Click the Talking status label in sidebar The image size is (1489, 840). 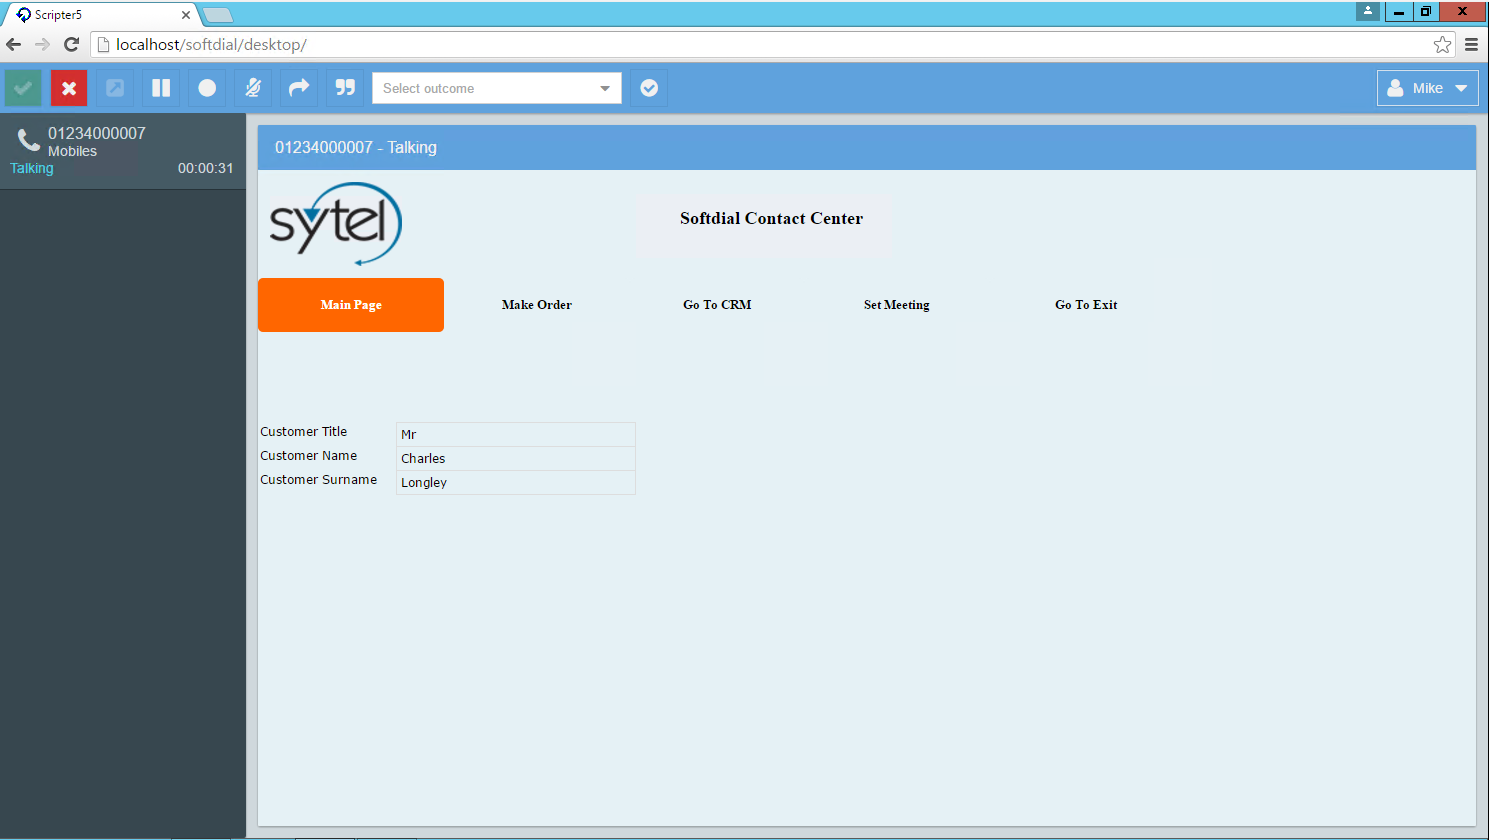click(32, 168)
